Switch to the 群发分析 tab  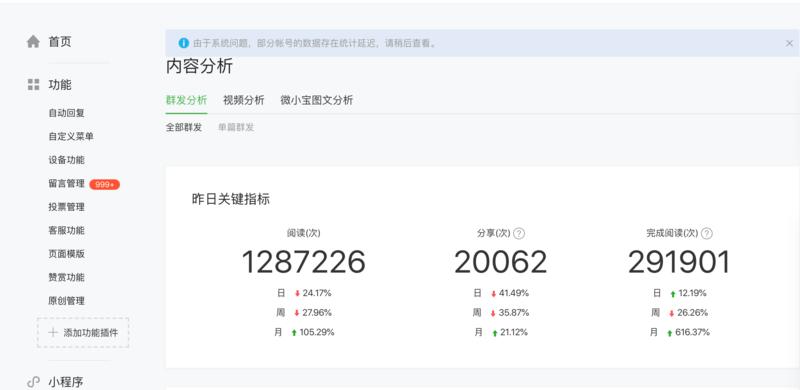pyautogui.click(x=186, y=100)
